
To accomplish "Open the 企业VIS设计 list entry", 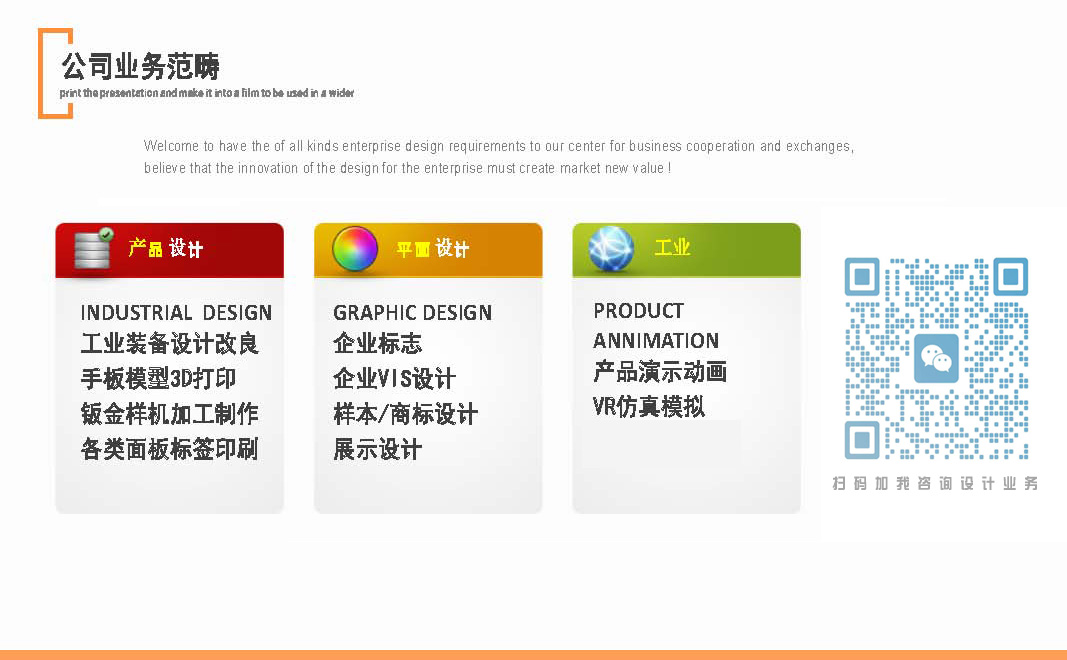I will point(395,379).
